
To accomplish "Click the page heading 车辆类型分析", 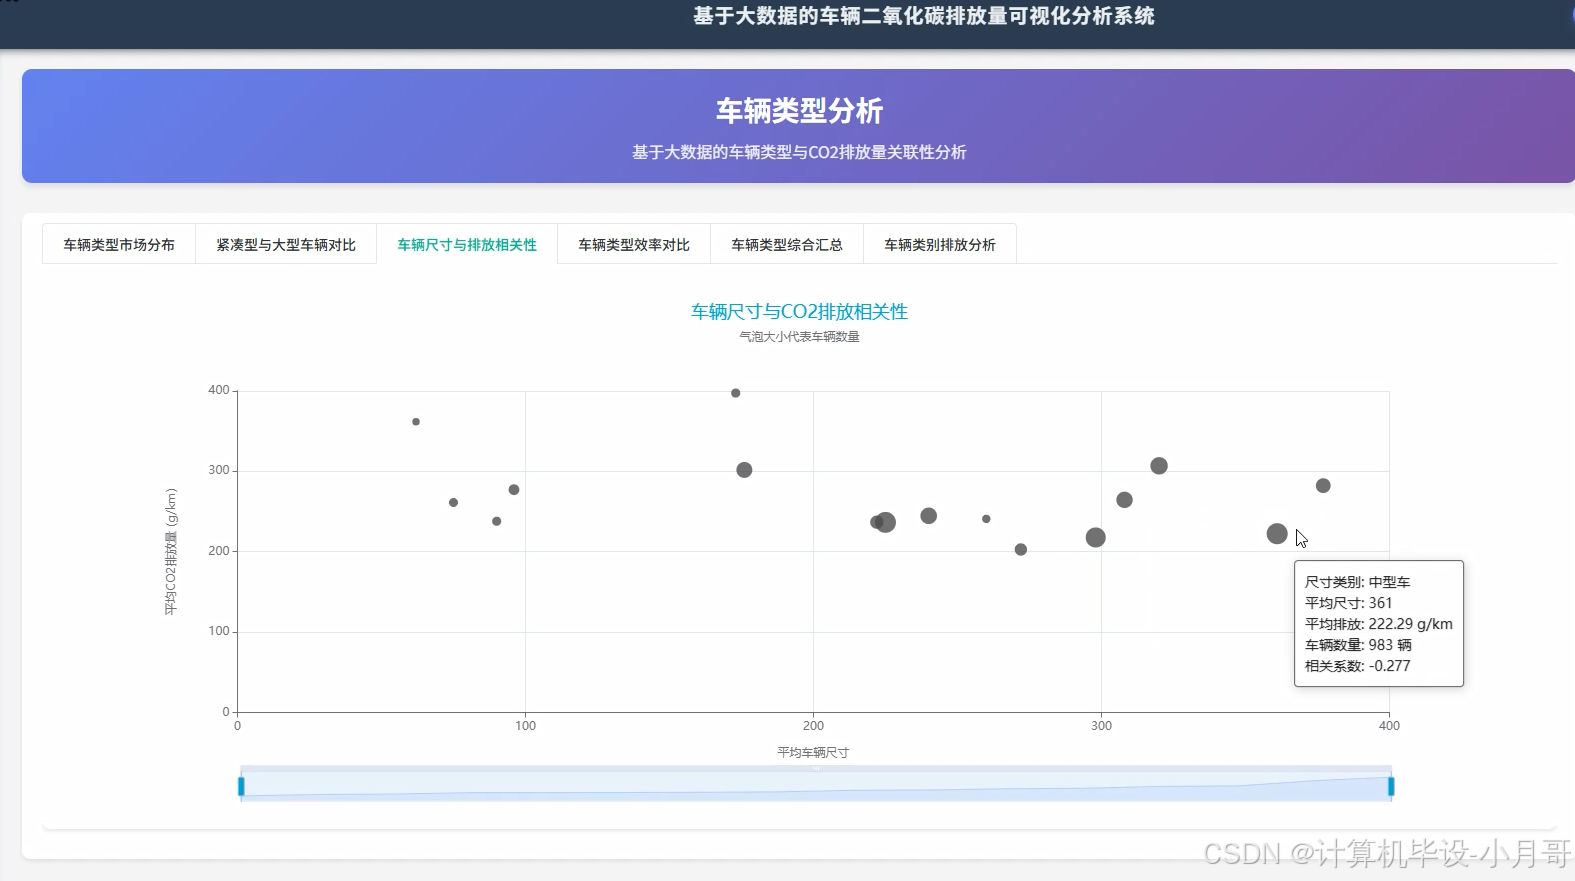I will point(799,111).
